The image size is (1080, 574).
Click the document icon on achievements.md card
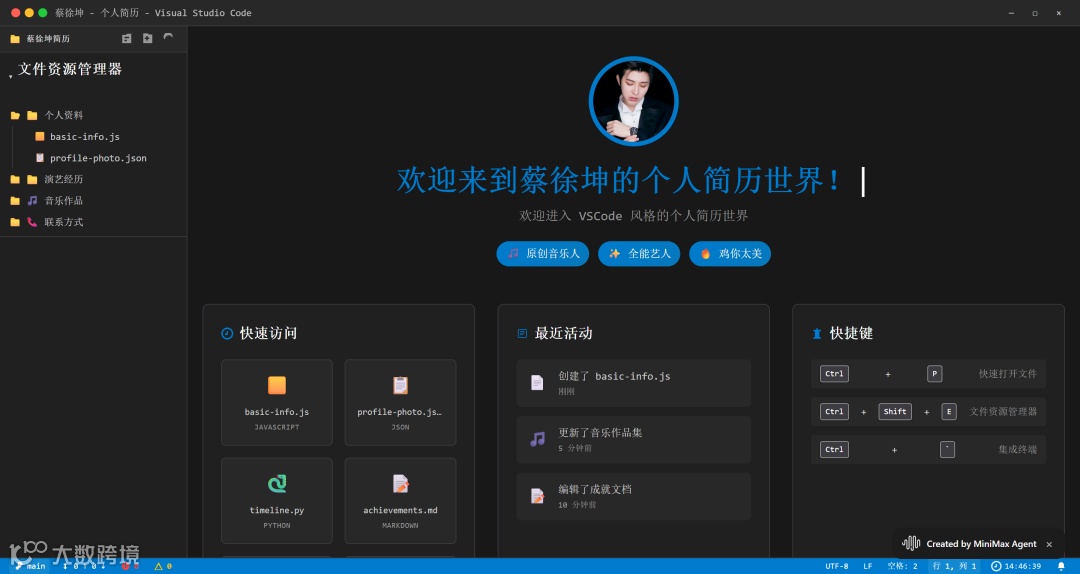tap(400, 484)
